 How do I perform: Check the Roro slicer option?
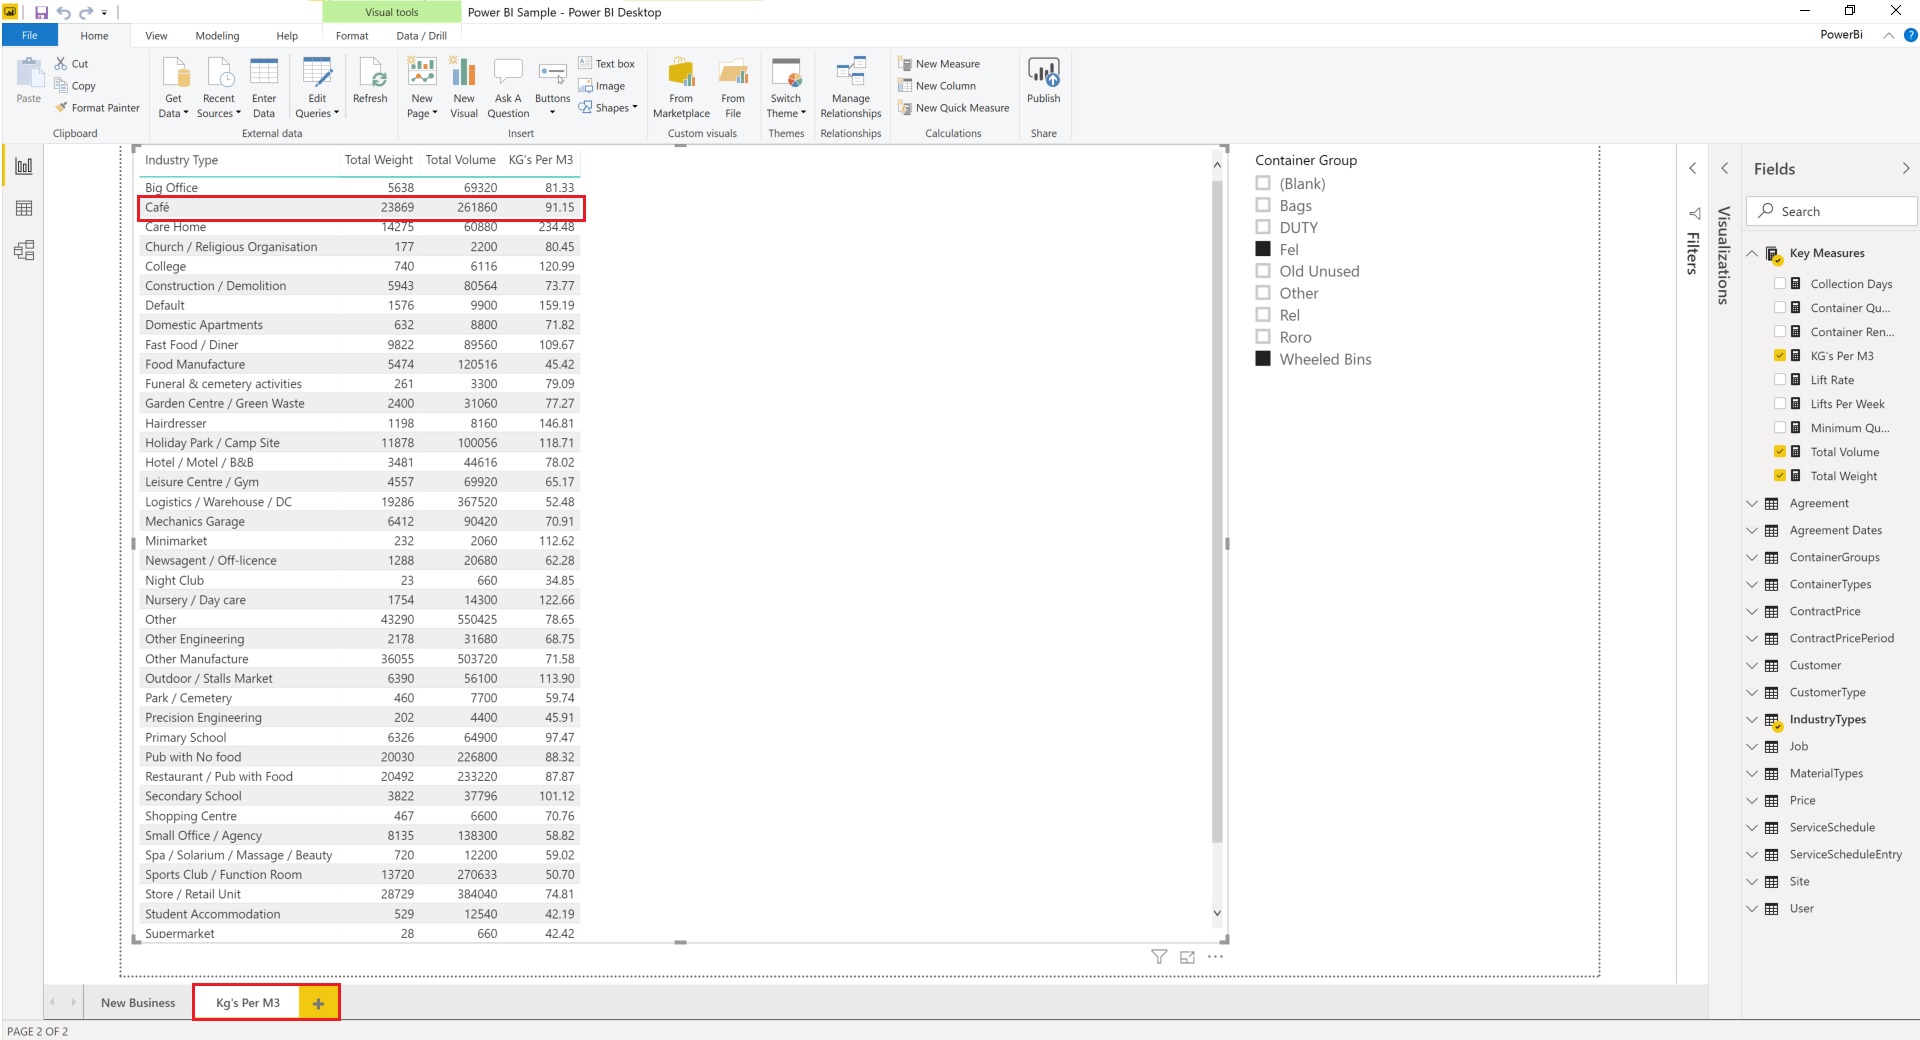[1263, 337]
